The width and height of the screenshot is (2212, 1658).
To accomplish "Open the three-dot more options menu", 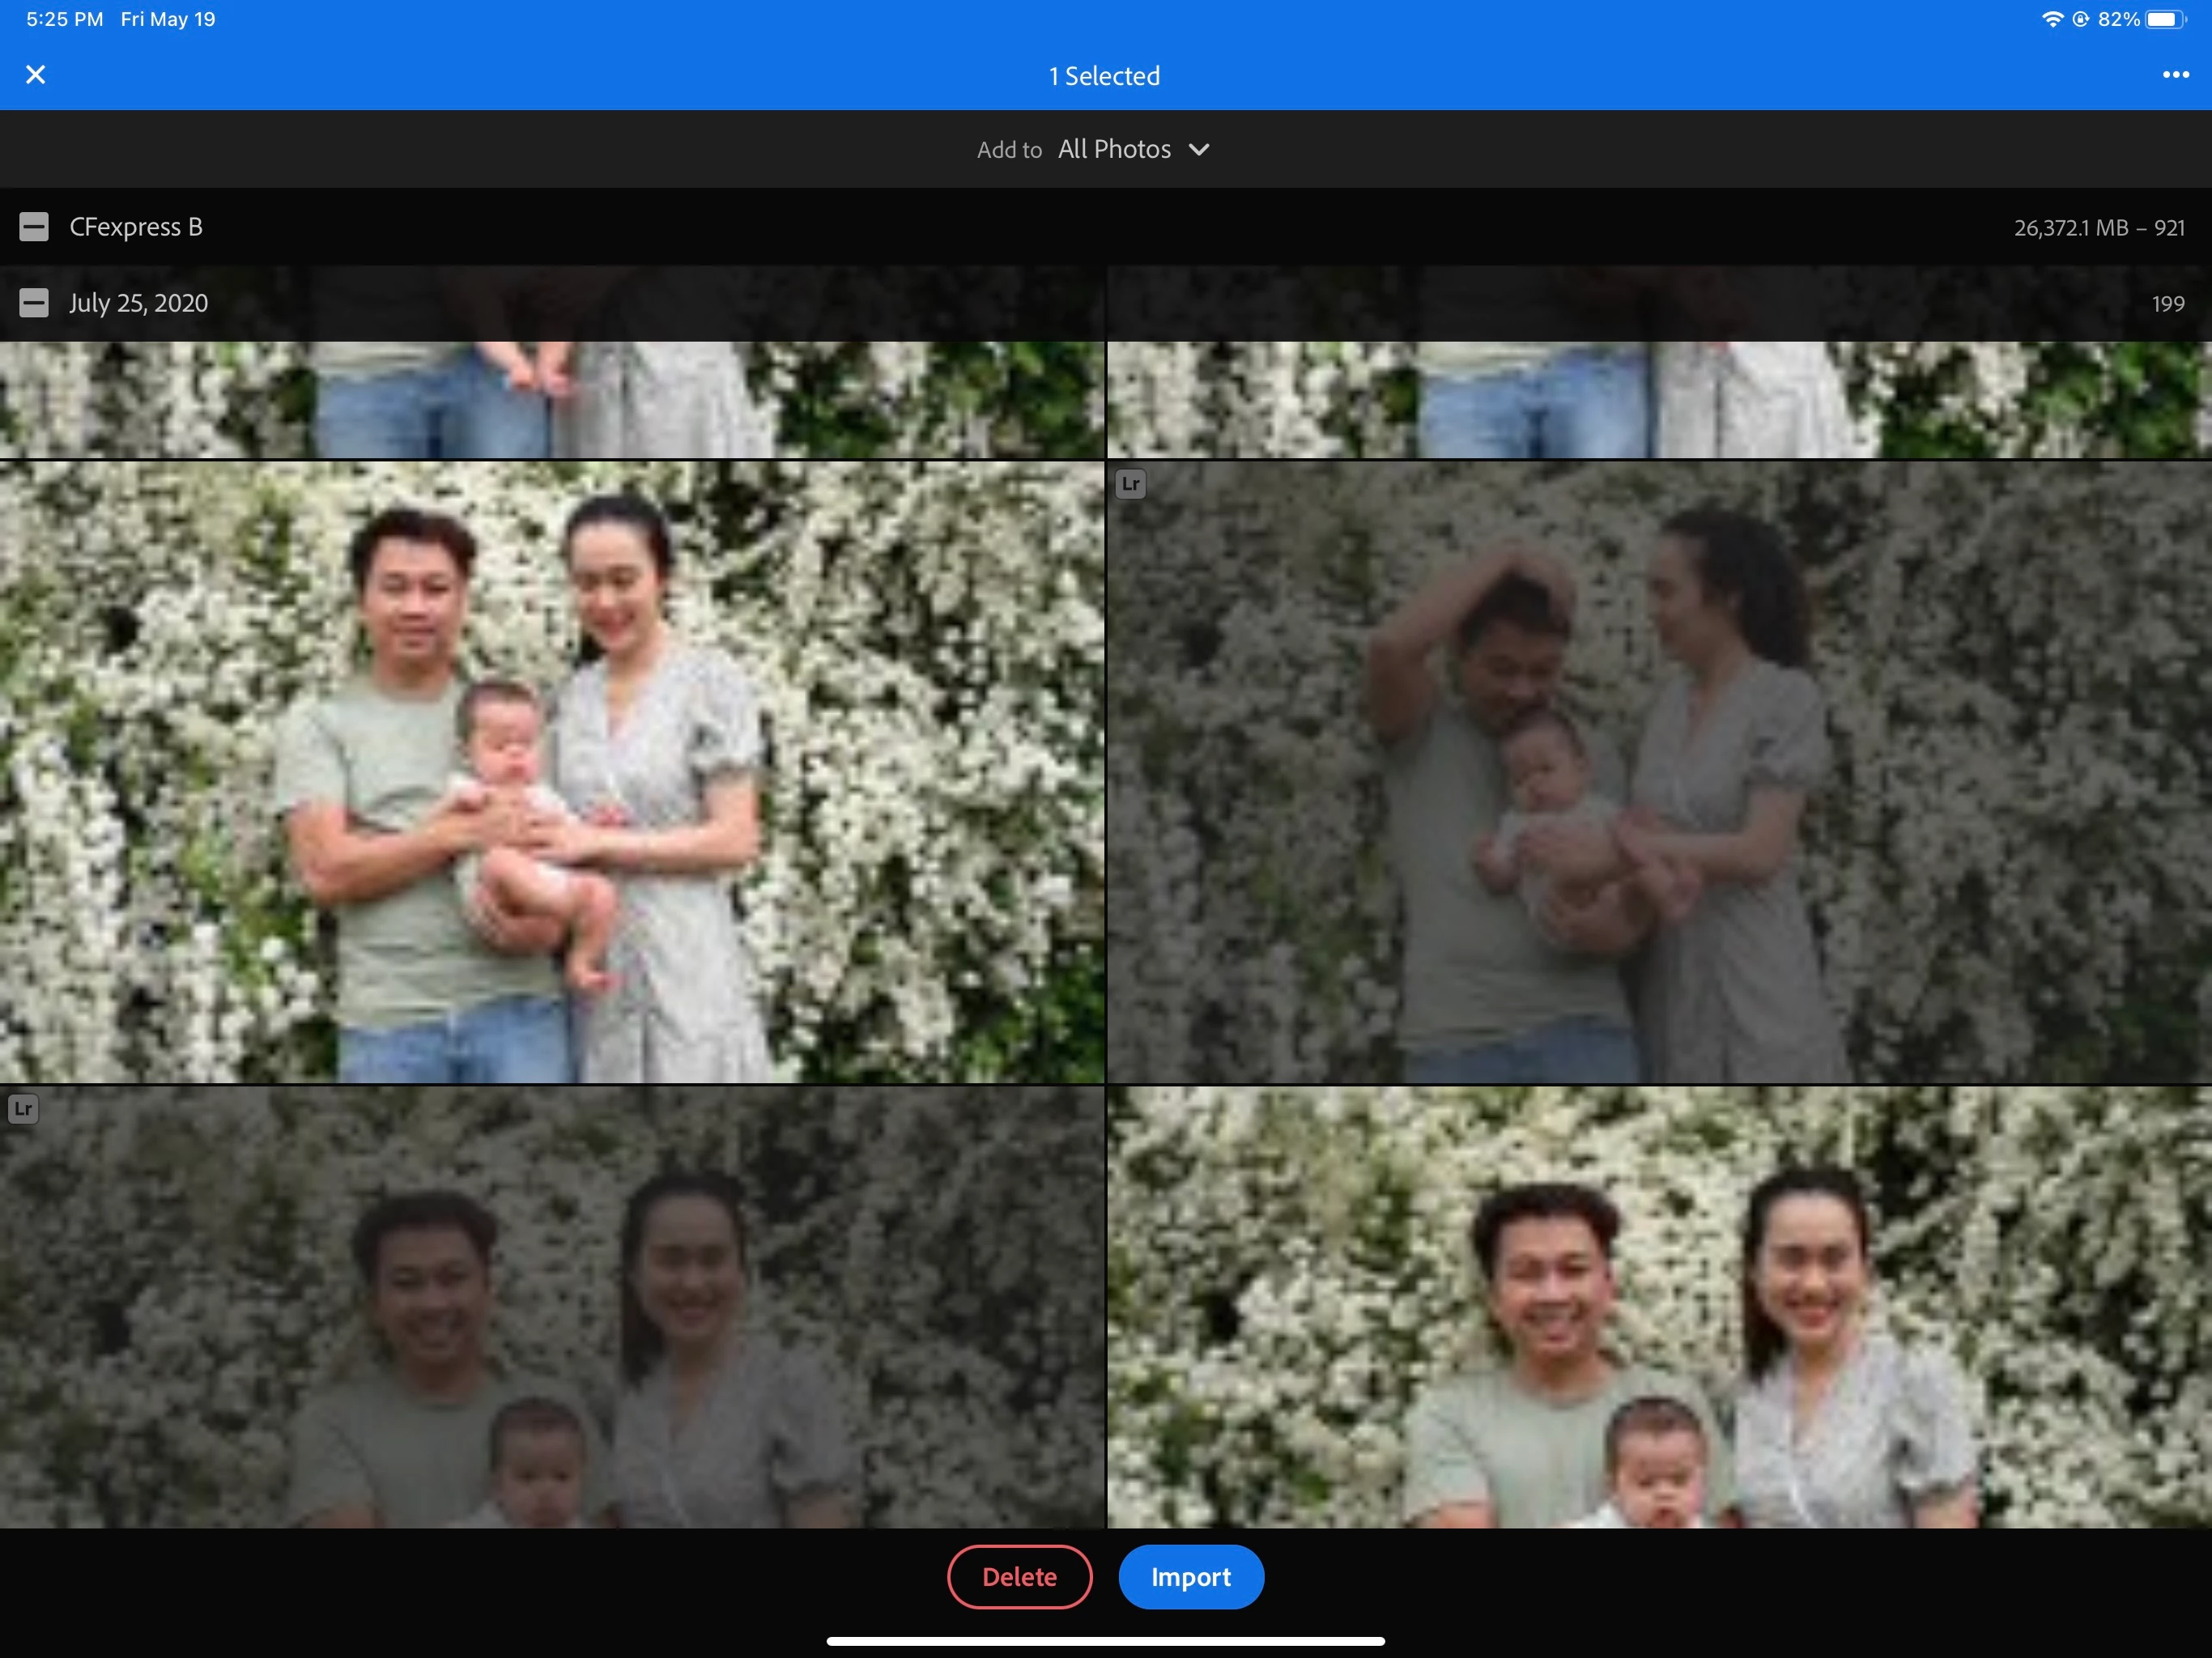I will pos(2175,75).
